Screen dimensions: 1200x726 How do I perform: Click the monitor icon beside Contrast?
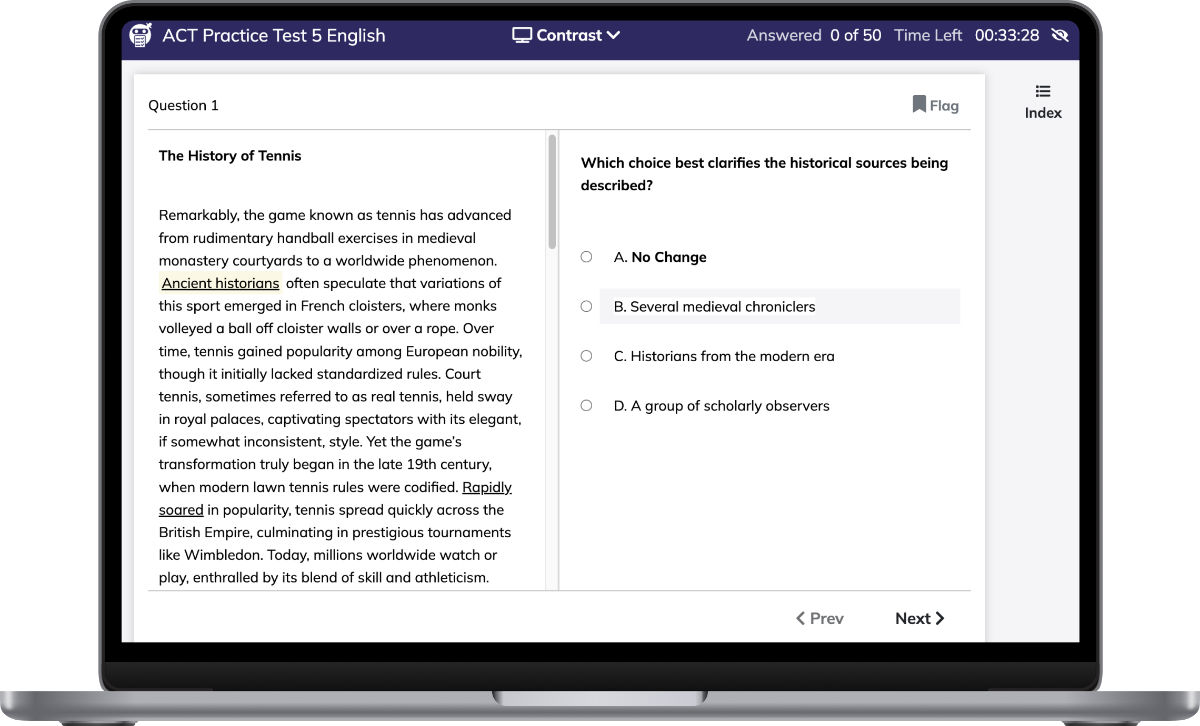click(x=522, y=35)
